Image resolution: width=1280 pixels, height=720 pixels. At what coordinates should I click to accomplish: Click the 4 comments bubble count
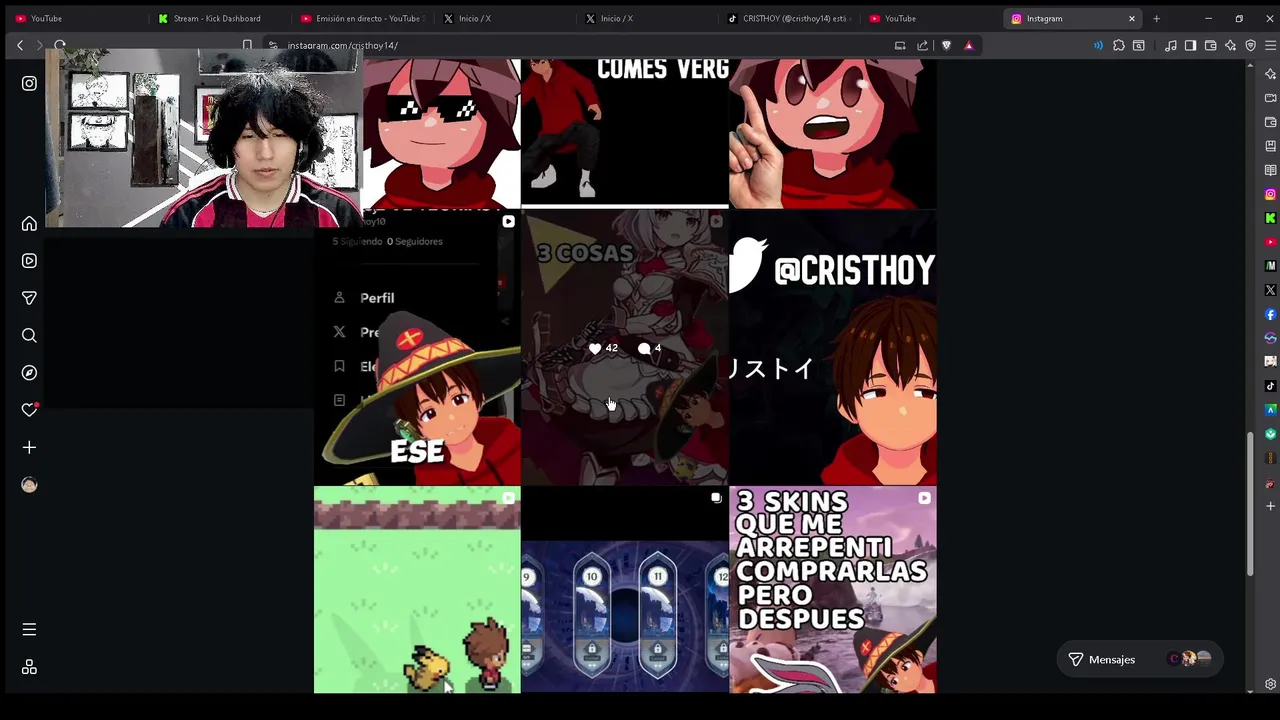pyautogui.click(x=650, y=348)
